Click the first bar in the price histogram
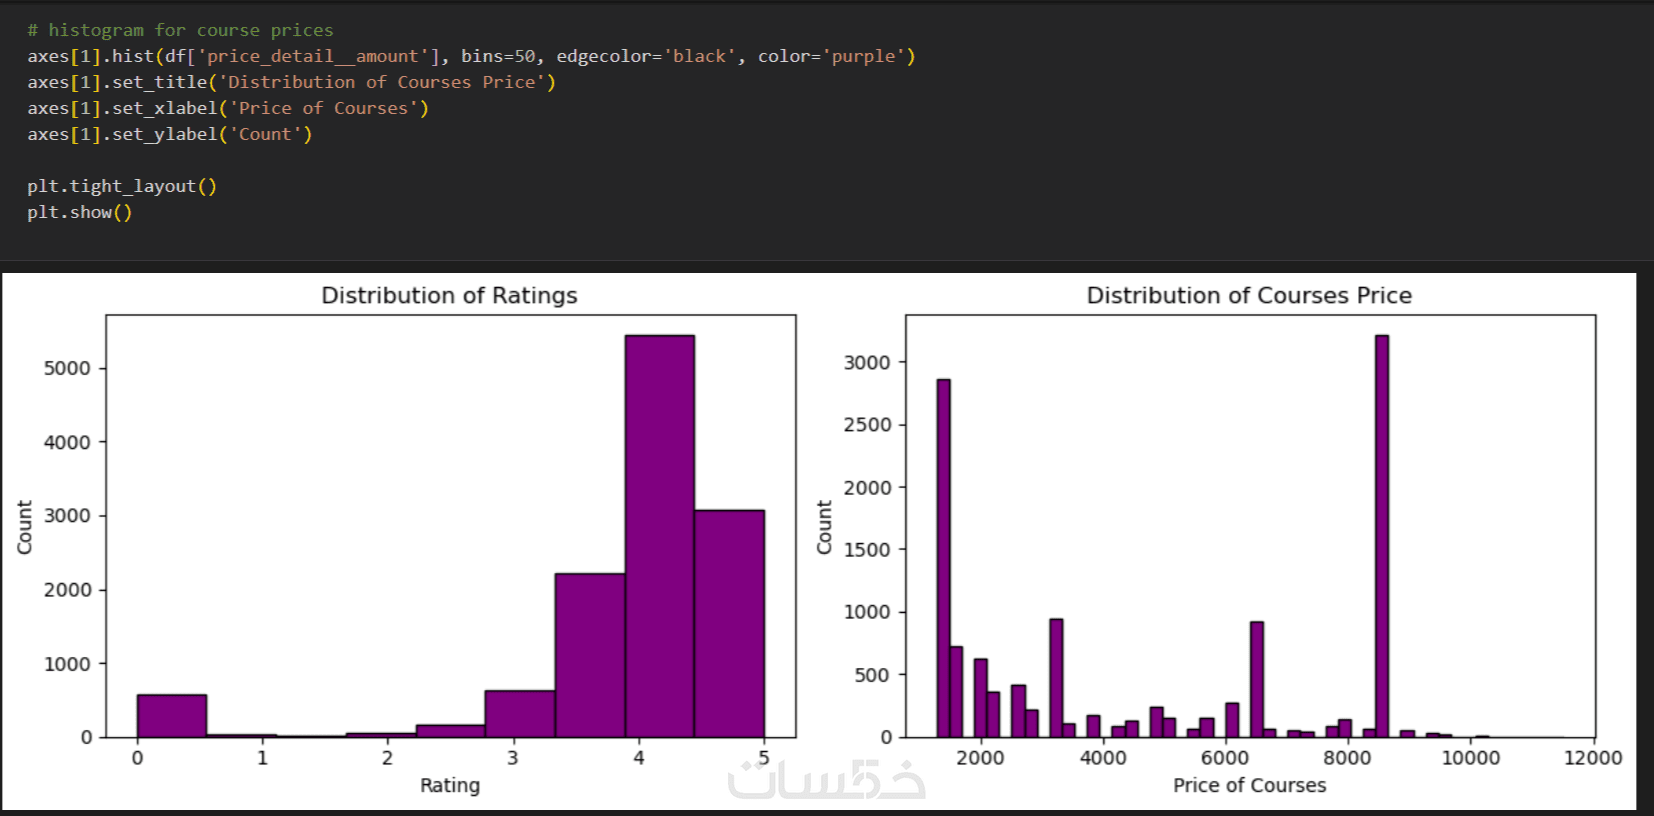1654x816 pixels. click(x=943, y=558)
